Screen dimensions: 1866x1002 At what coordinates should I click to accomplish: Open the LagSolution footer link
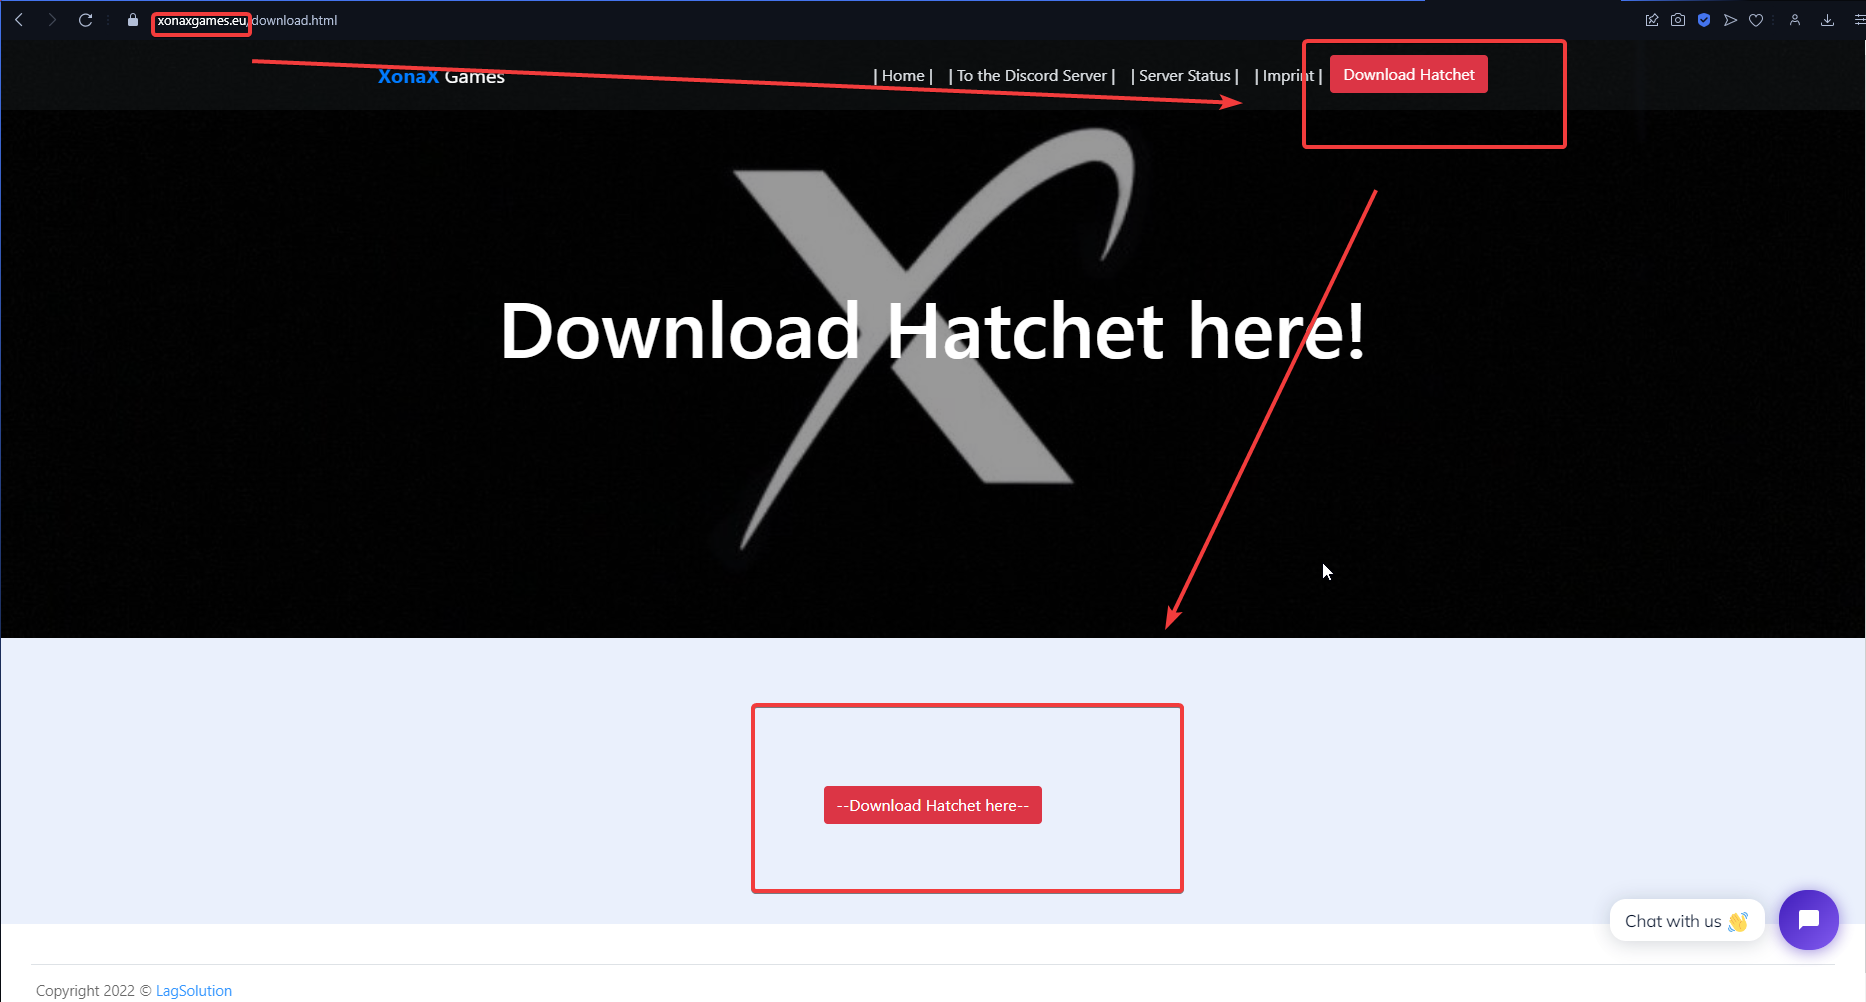(x=194, y=991)
